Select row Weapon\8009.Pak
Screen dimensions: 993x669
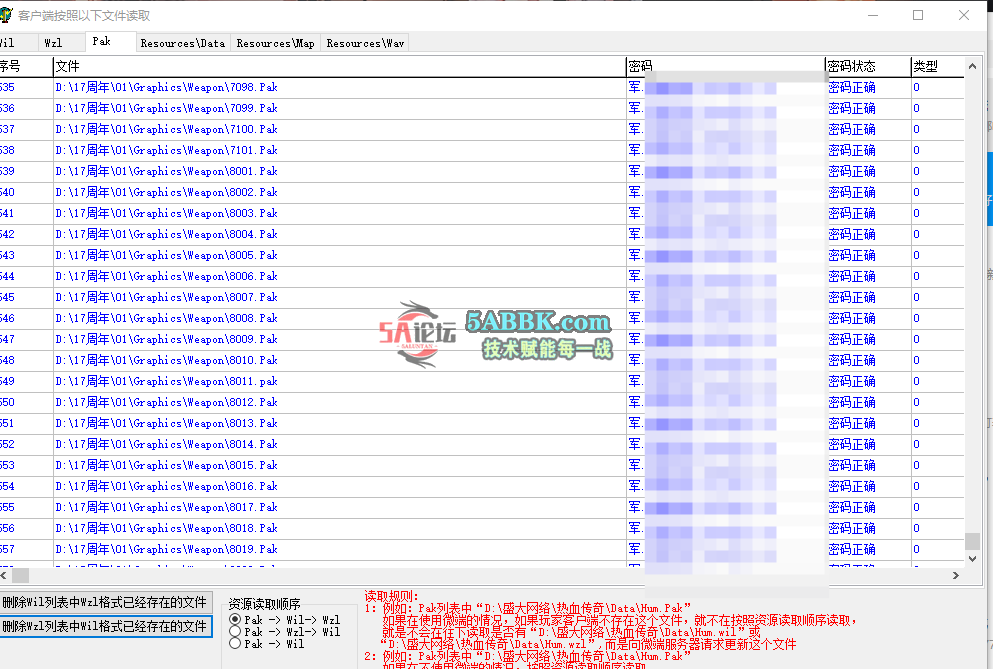click(481, 339)
